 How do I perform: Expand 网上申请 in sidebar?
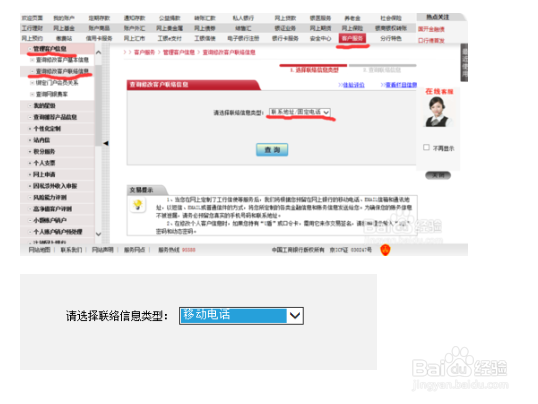click(44, 174)
